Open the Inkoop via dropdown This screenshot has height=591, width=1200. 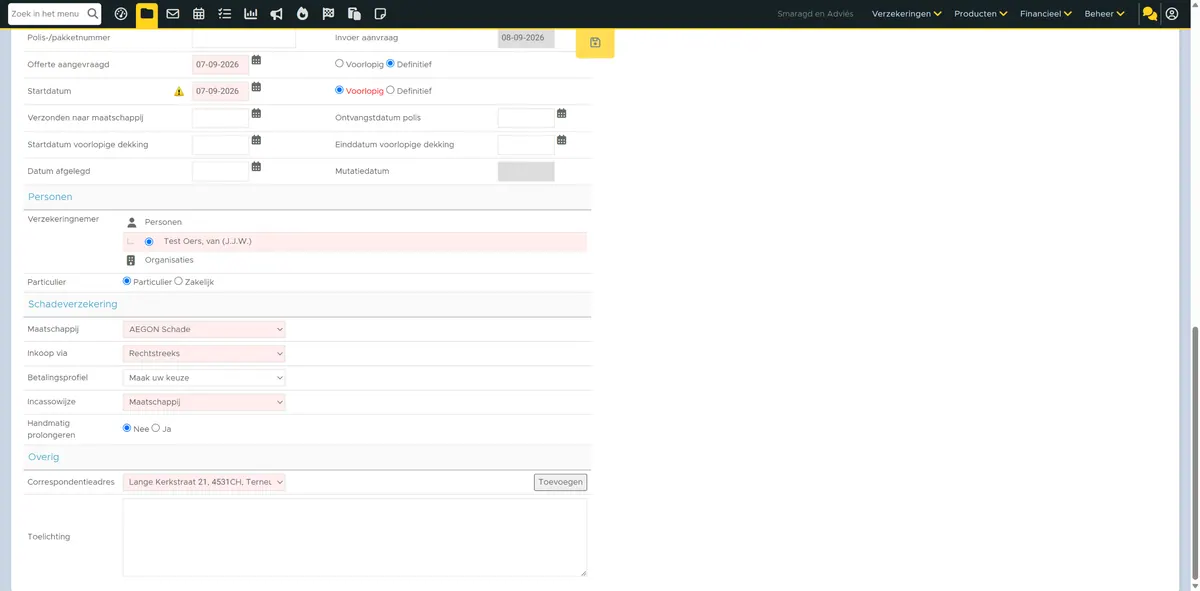pyautogui.click(x=204, y=353)
